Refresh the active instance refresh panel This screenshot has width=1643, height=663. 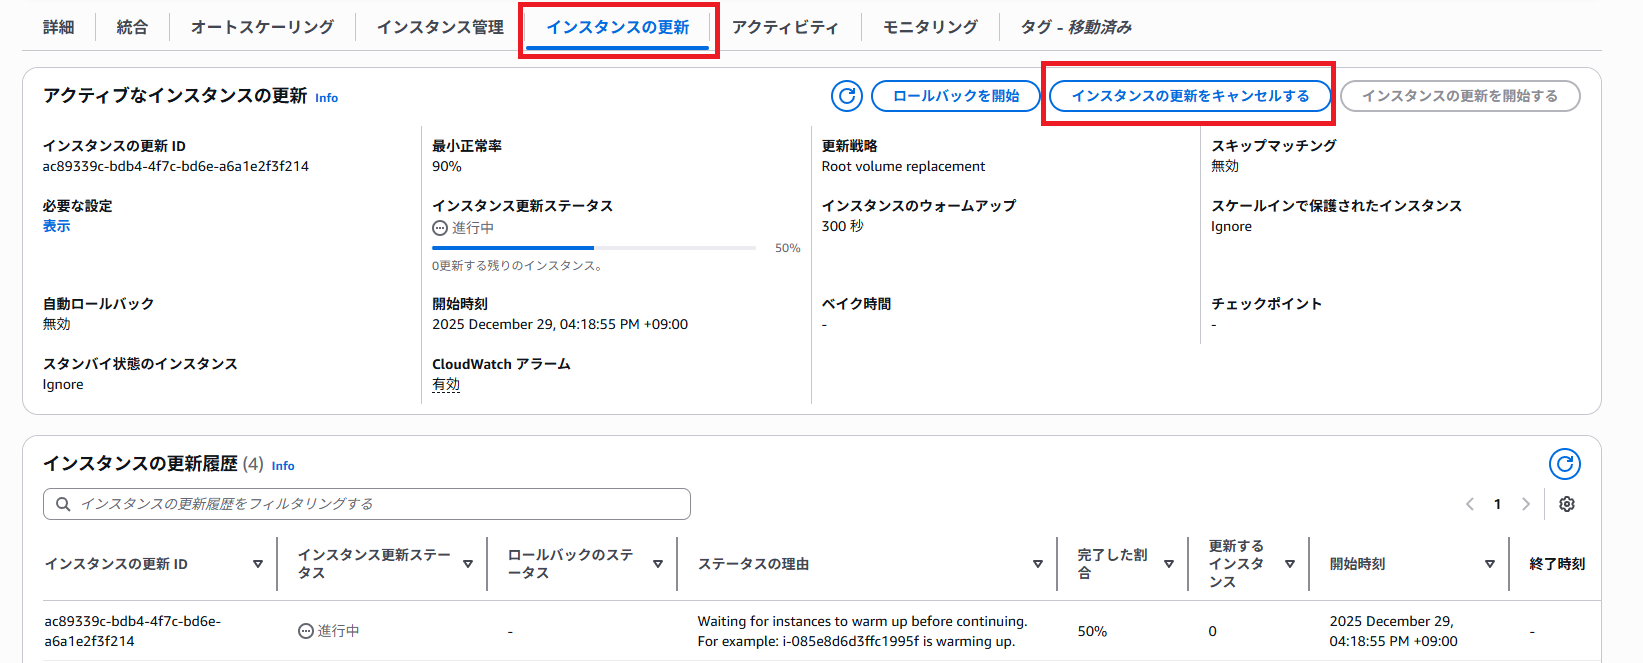tap(847, 96)
